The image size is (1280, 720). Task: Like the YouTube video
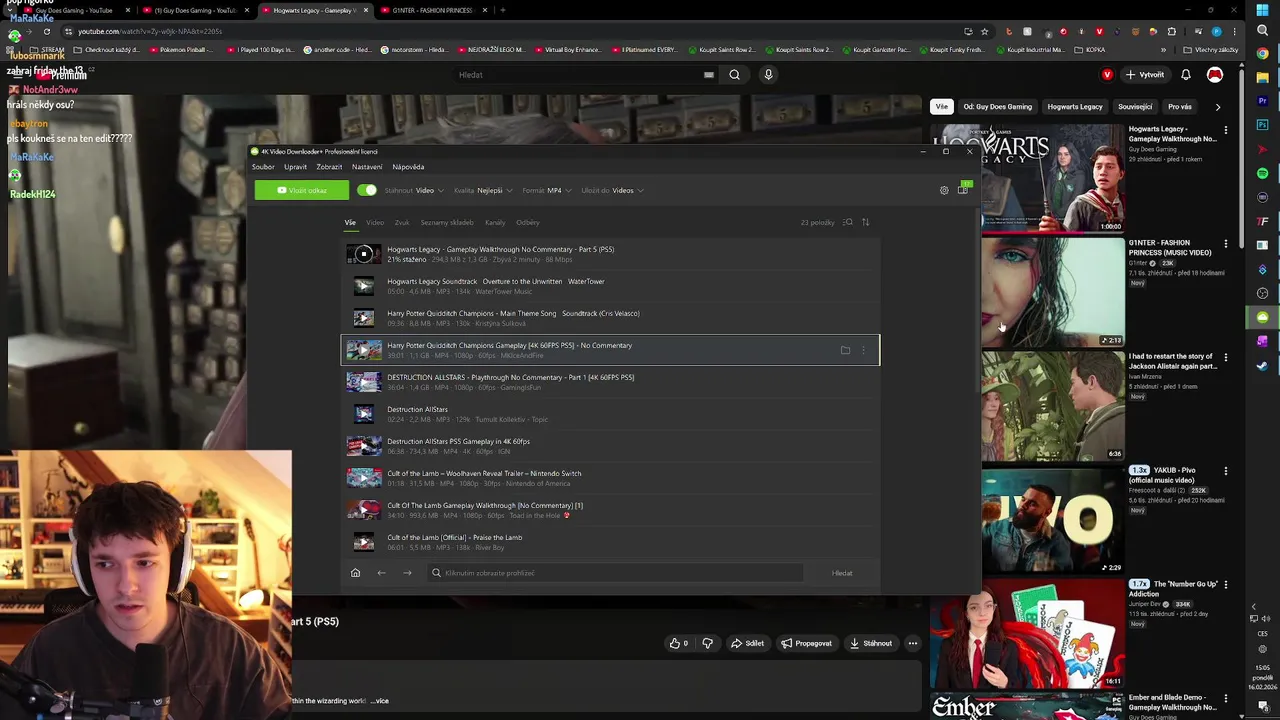point(678,643)
